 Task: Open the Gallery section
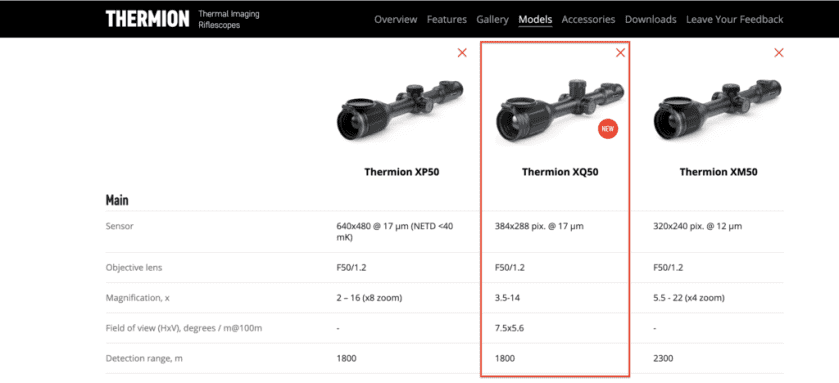click(492, 19)
